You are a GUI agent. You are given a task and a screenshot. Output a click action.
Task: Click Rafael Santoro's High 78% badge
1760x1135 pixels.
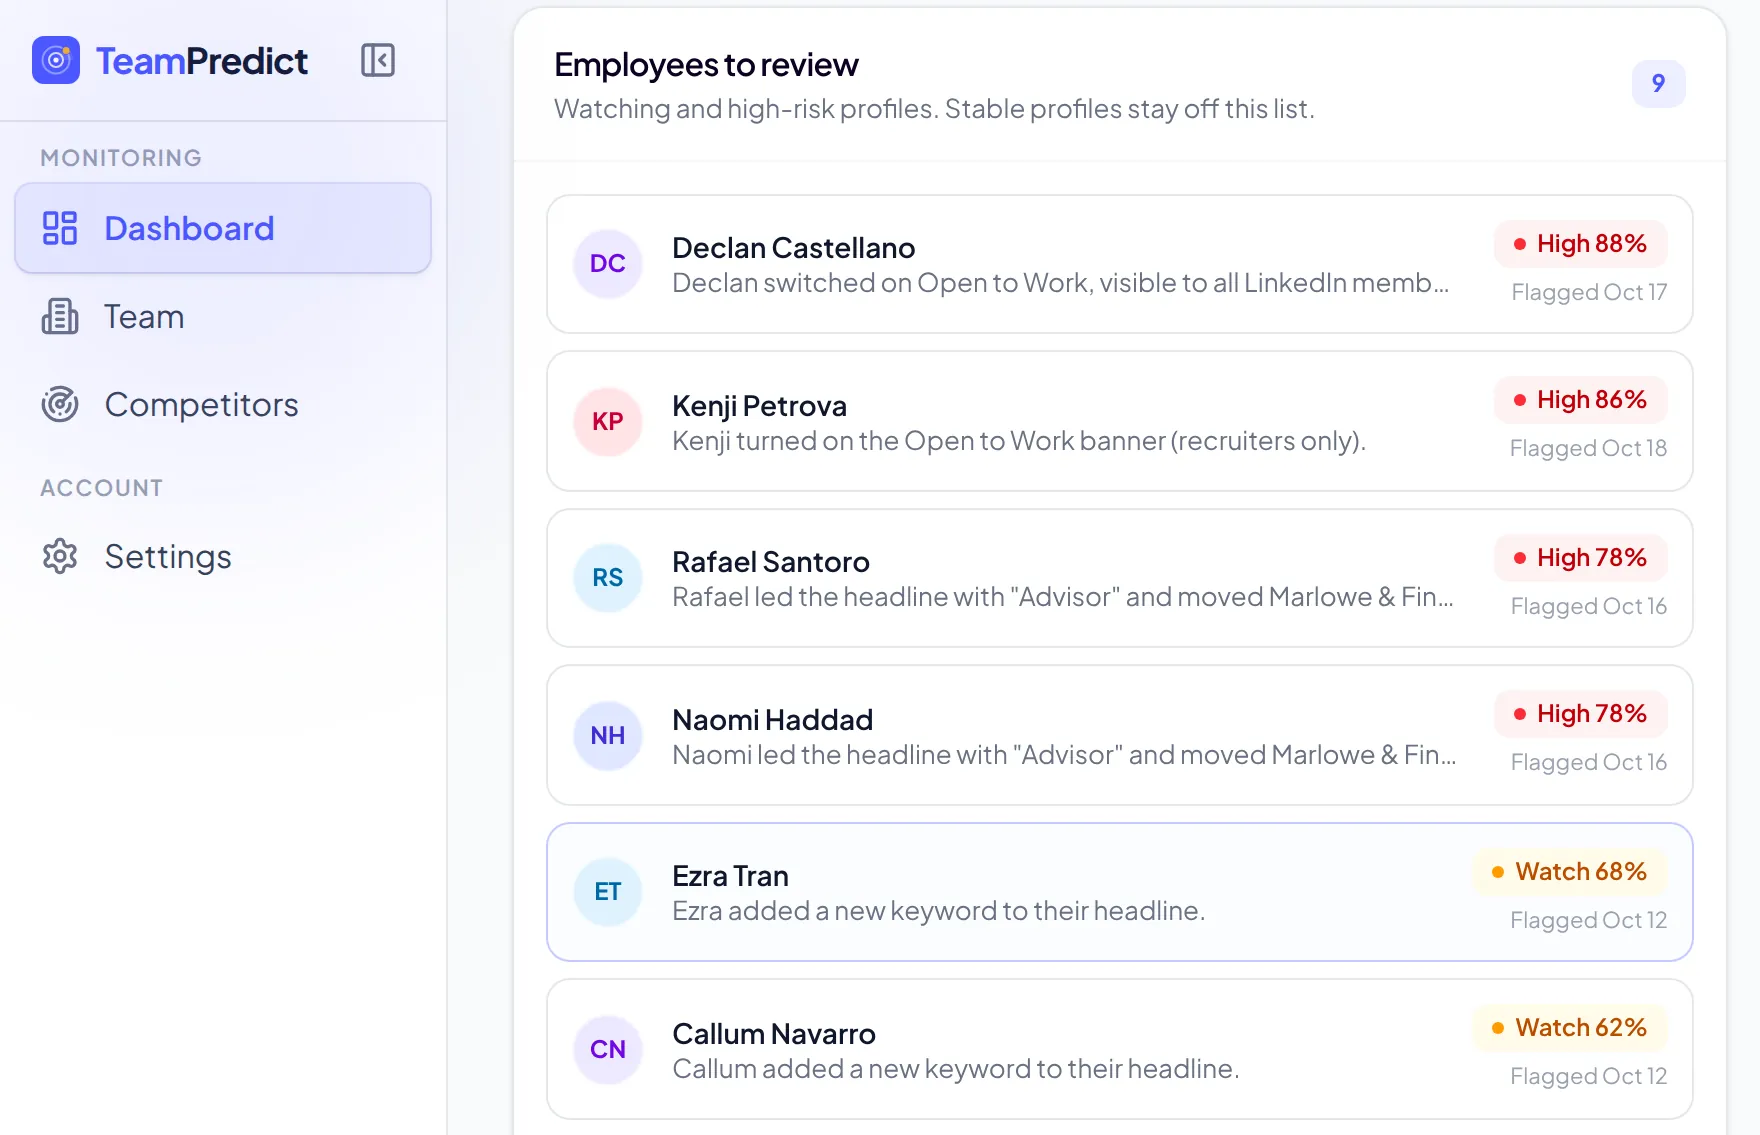tap(1581, 558)
